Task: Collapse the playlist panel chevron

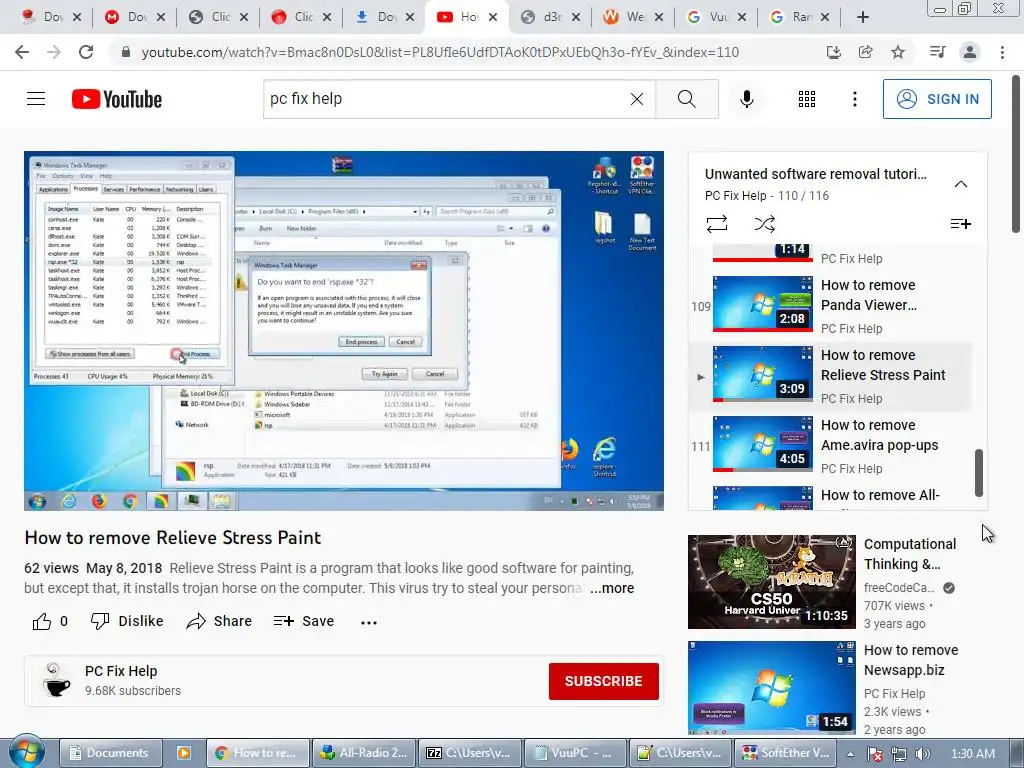Action: [961, 184]
